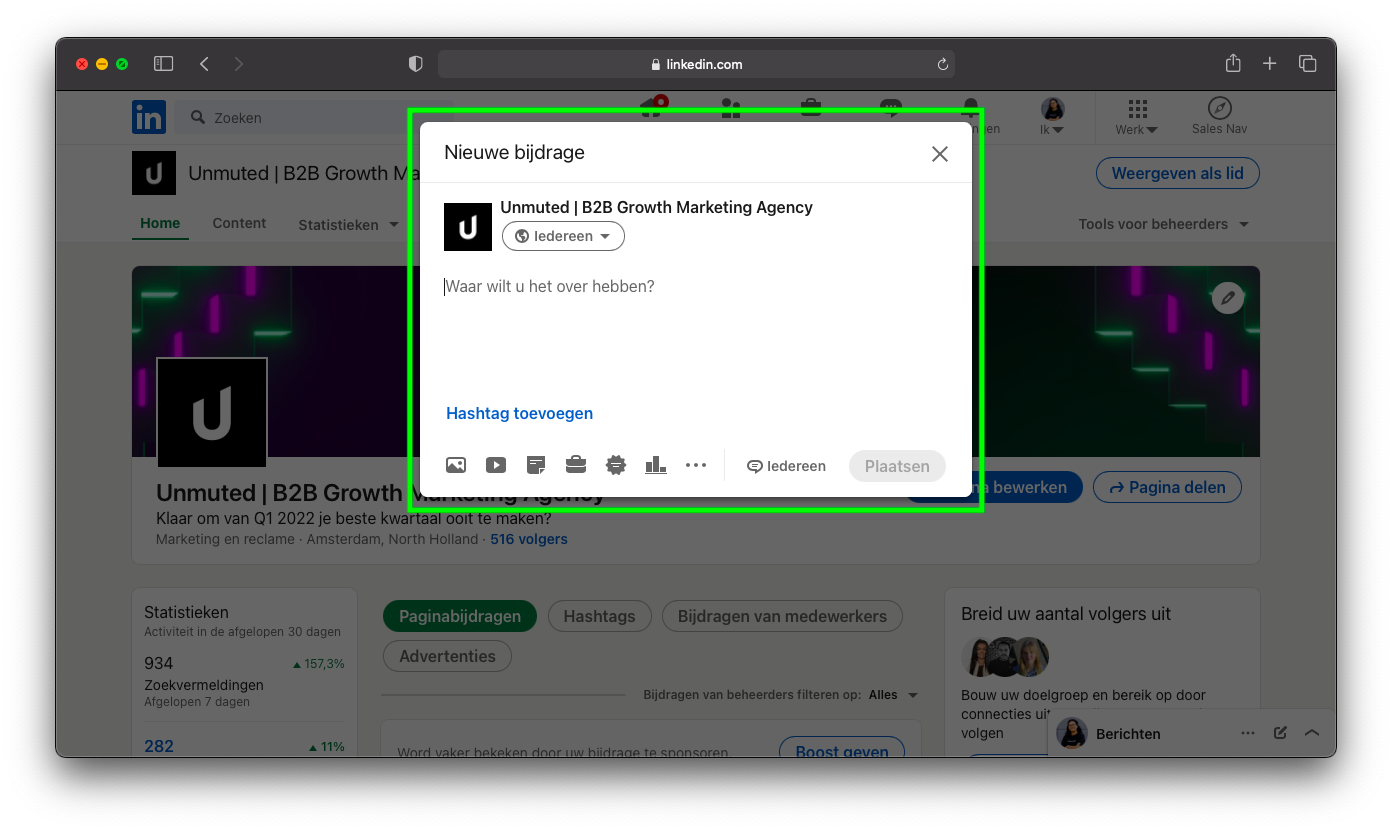
Task: Select Bijdragen van medewerkers pill
Action: (782, 616)
